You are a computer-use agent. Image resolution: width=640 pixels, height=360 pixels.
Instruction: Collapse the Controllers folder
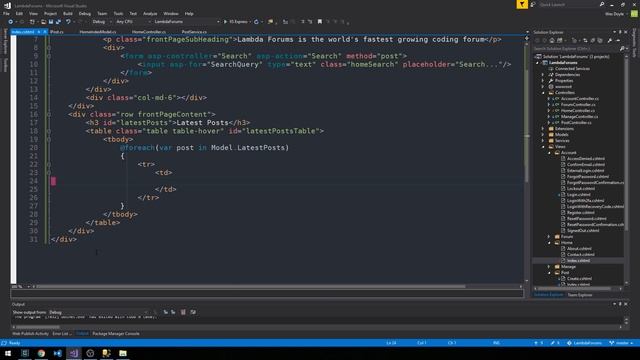coord(543,93)
